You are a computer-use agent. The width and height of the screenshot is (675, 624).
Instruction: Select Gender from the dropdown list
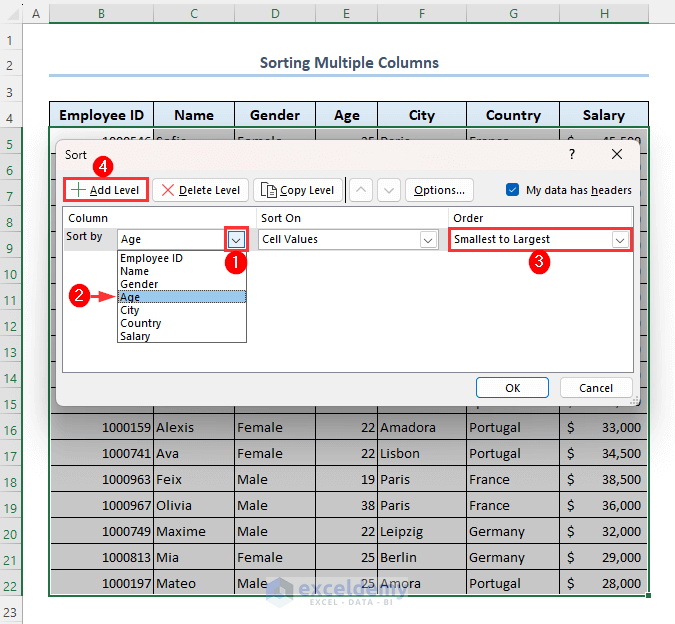[x=138, y=284]
